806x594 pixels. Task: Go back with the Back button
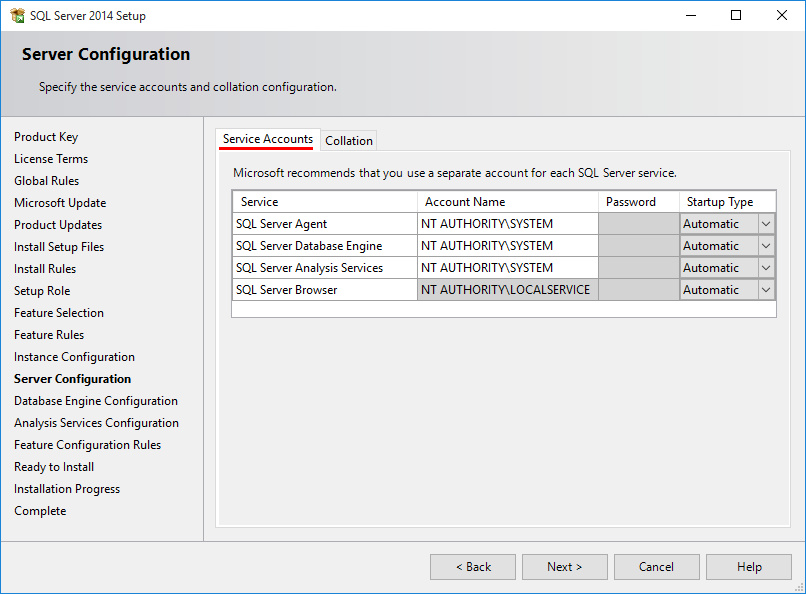pyautogui.click(x=473, y=567)
